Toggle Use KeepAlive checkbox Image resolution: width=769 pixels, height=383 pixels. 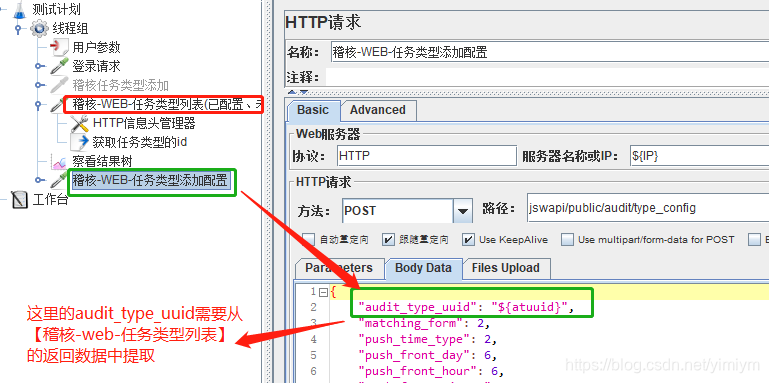(469, 239)
